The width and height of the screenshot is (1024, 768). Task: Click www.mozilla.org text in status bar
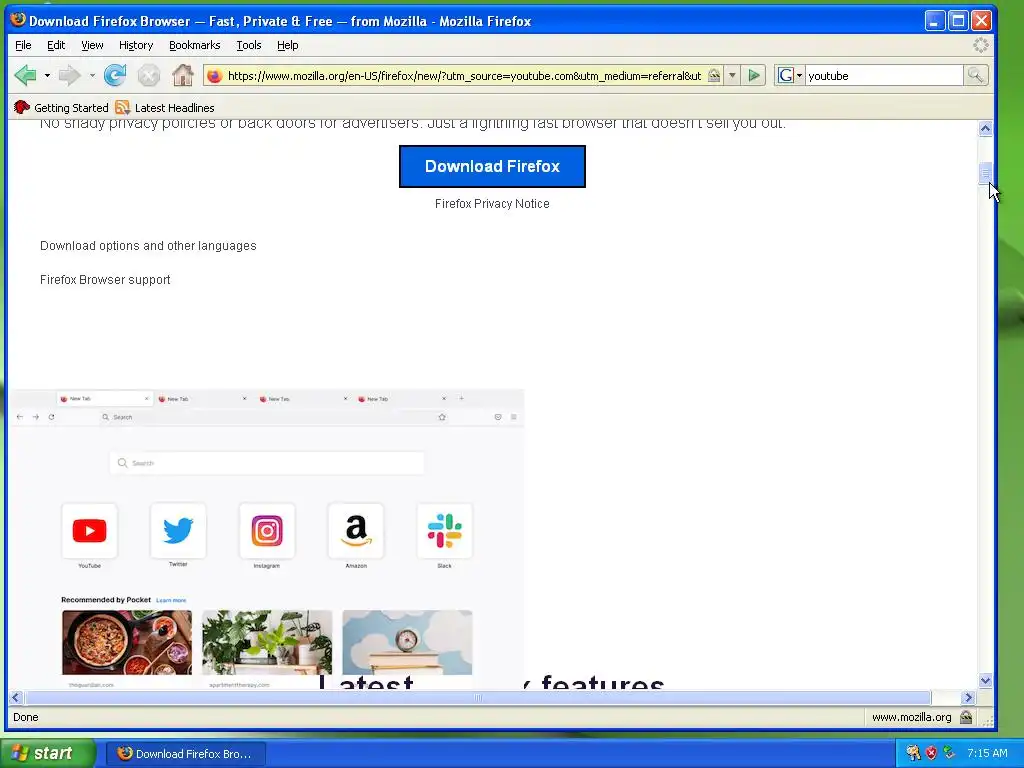(x=912, y=717)
